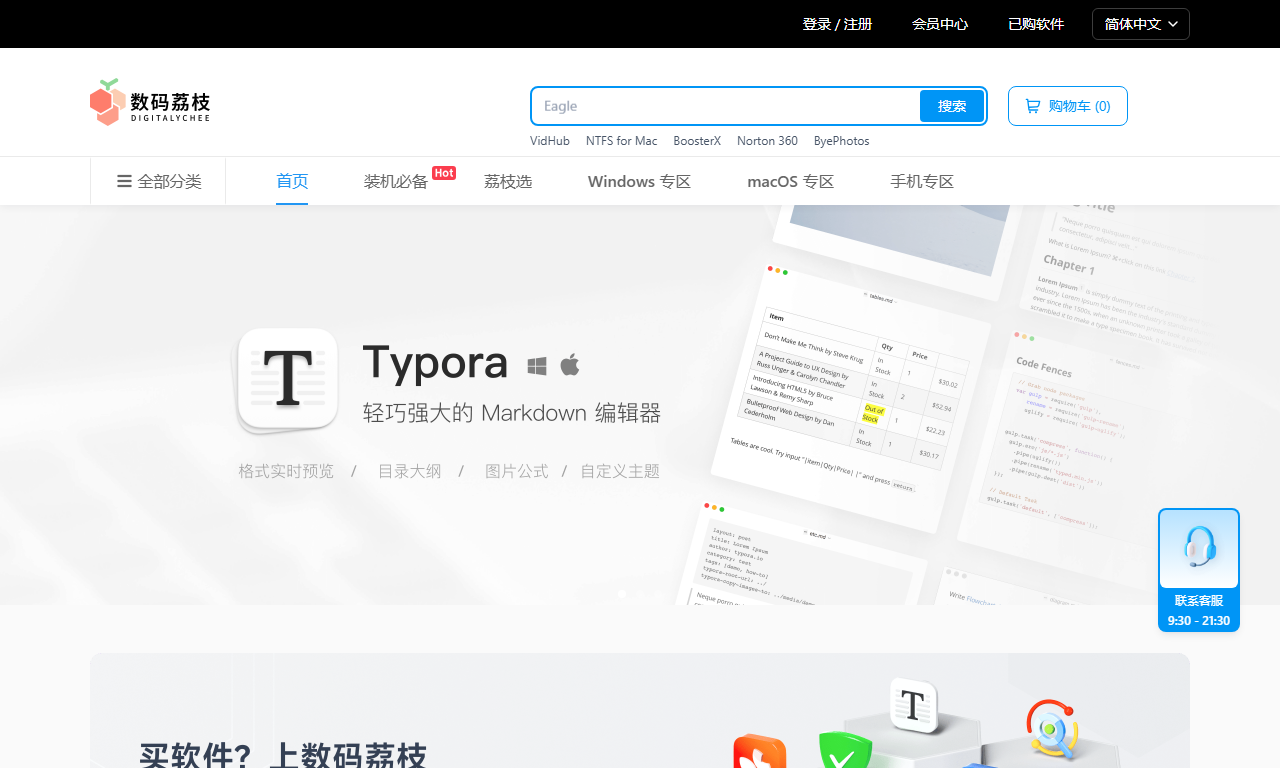Click the headset customer service icon

[1199, 548]
